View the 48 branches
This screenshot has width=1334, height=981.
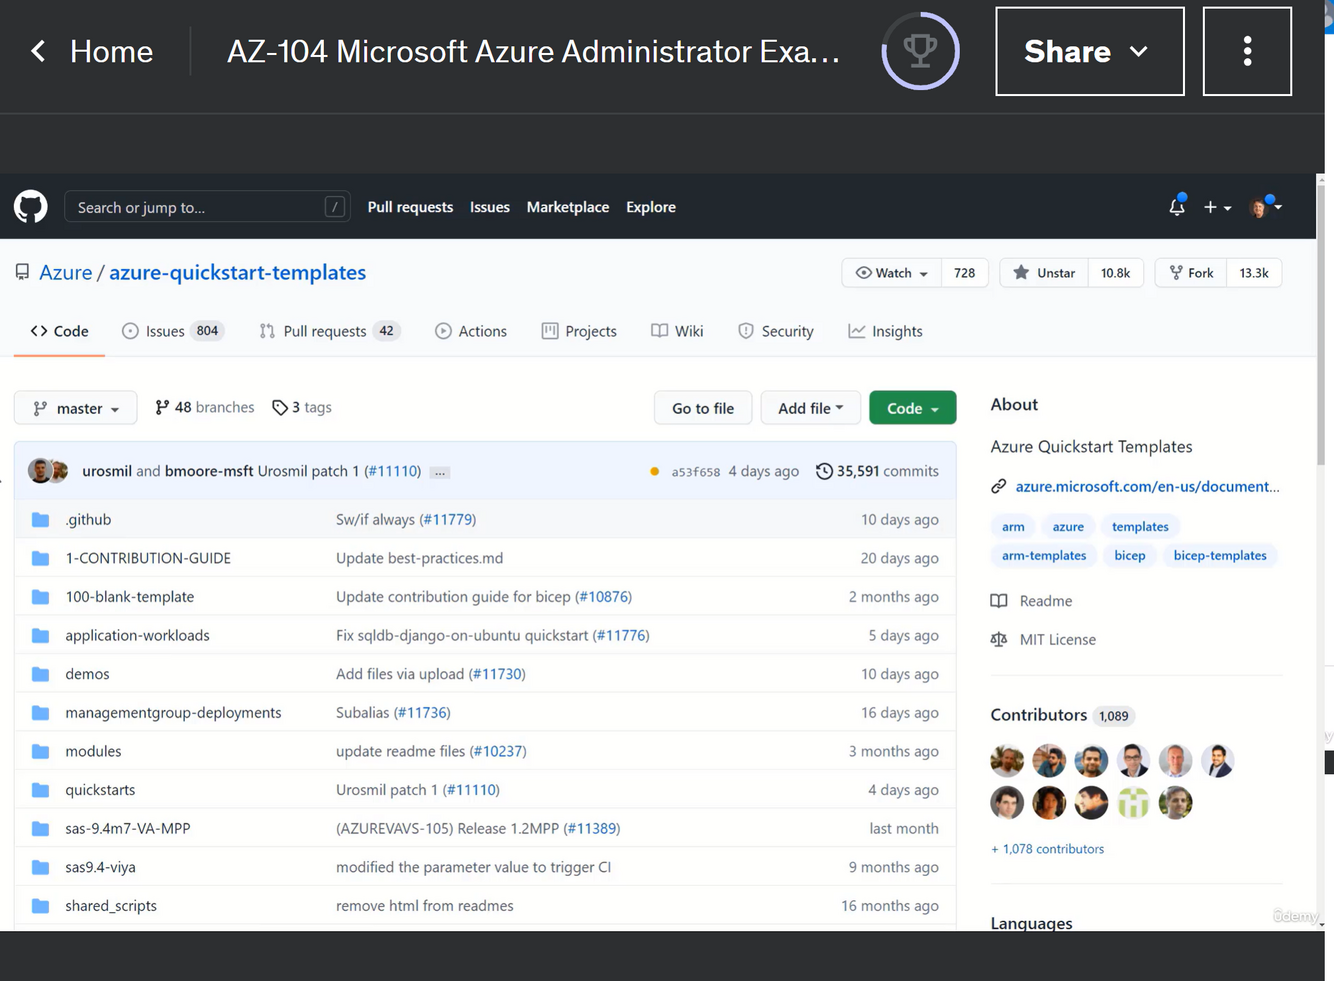point(205,407)
